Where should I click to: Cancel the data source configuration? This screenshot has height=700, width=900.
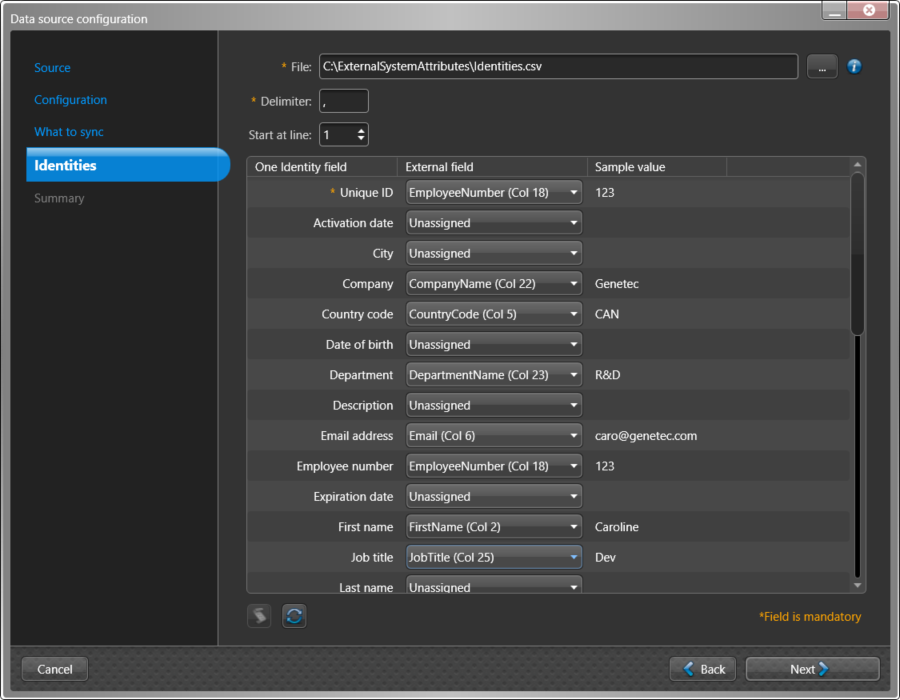coord(55,669)
